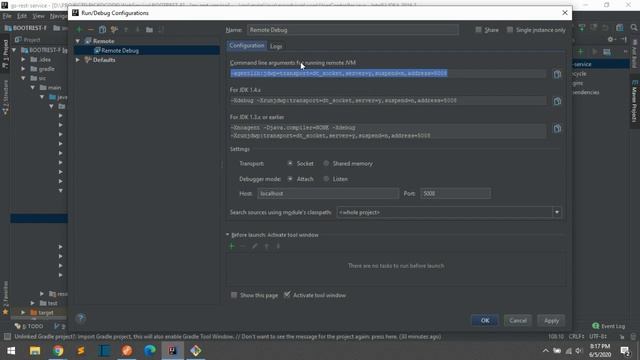
Task: Choose Attach debugger mode
Action: tap(290, 179)
